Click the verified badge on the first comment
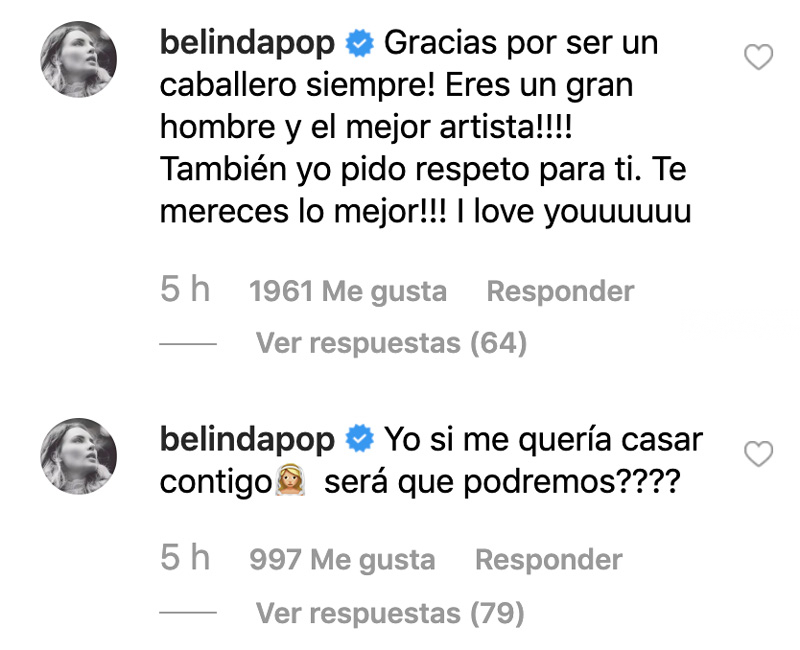Image resolution: width=800 pixels, height=650 pixels. click(x=359, y=44)
